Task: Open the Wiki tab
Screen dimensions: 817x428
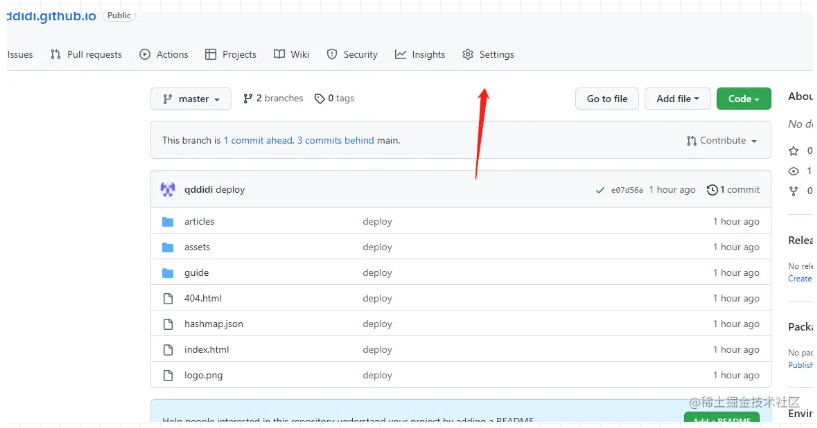Action: pyautogui.click(x=291, y=55)
